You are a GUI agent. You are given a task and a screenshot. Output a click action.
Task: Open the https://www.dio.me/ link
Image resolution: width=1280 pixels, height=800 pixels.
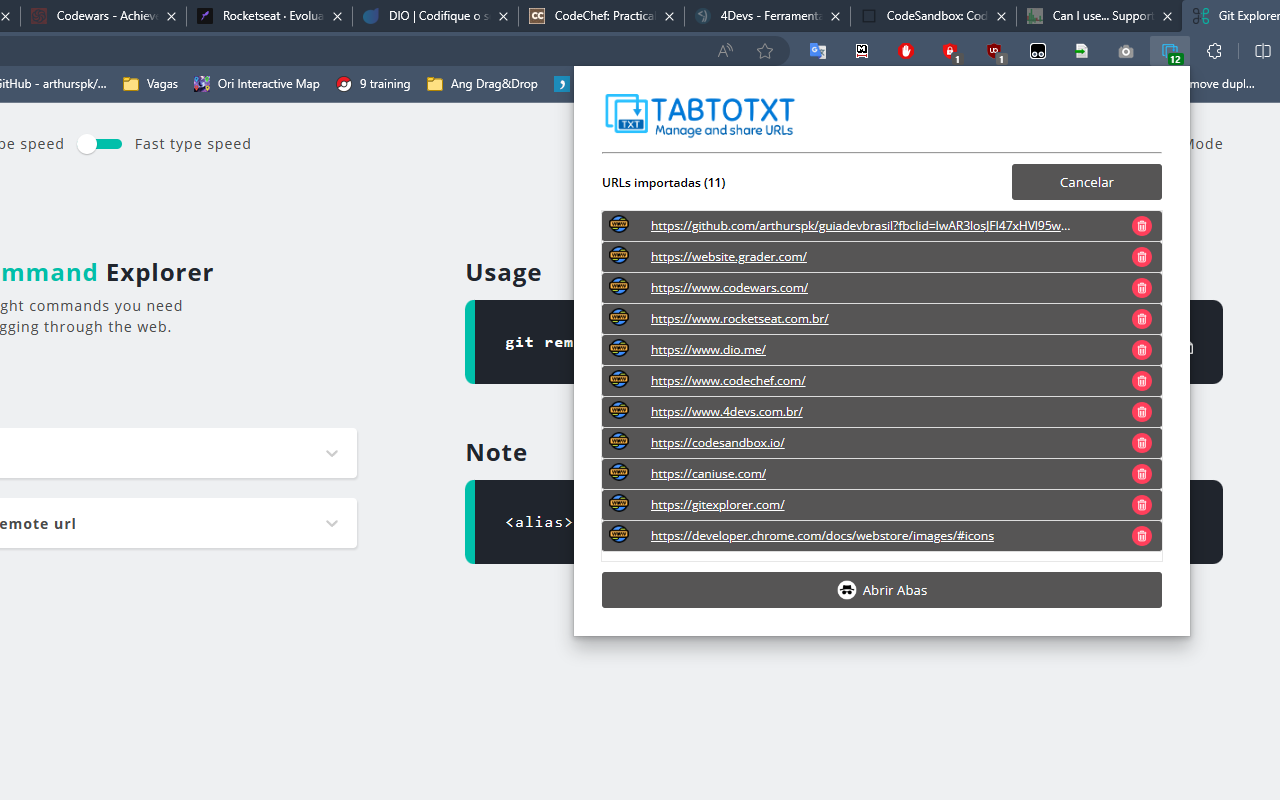[708, 349]
